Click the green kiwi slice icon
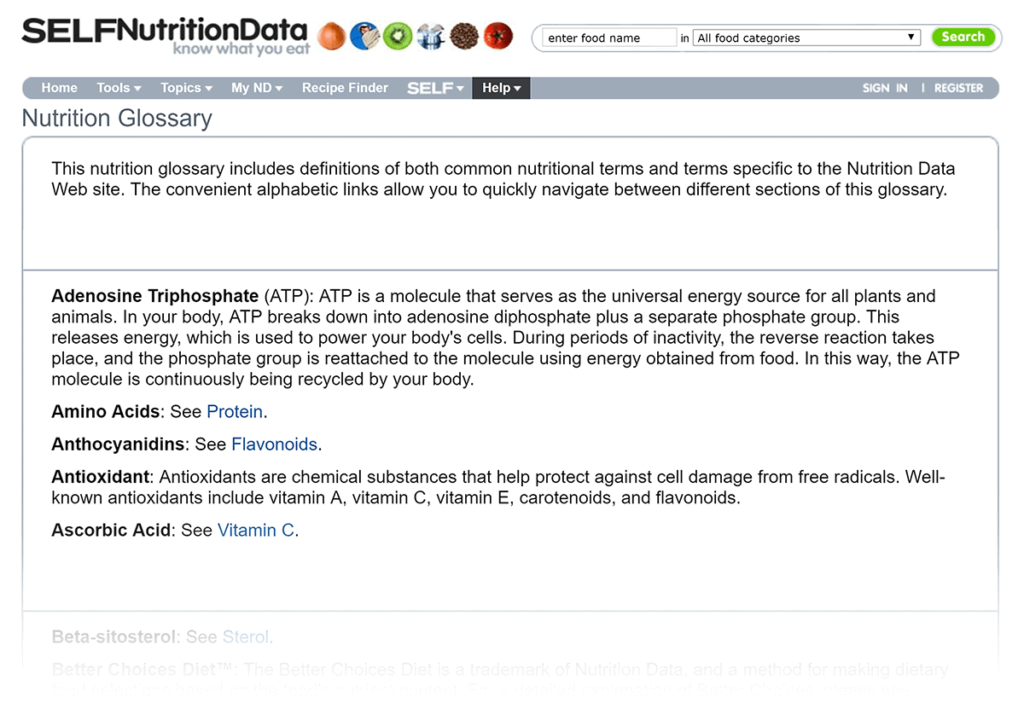 click(397, 37)
